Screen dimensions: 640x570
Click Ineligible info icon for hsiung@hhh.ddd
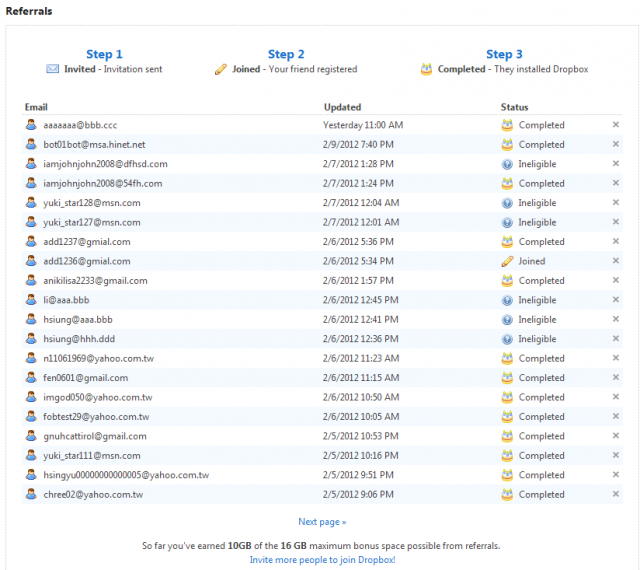(507, 339)
